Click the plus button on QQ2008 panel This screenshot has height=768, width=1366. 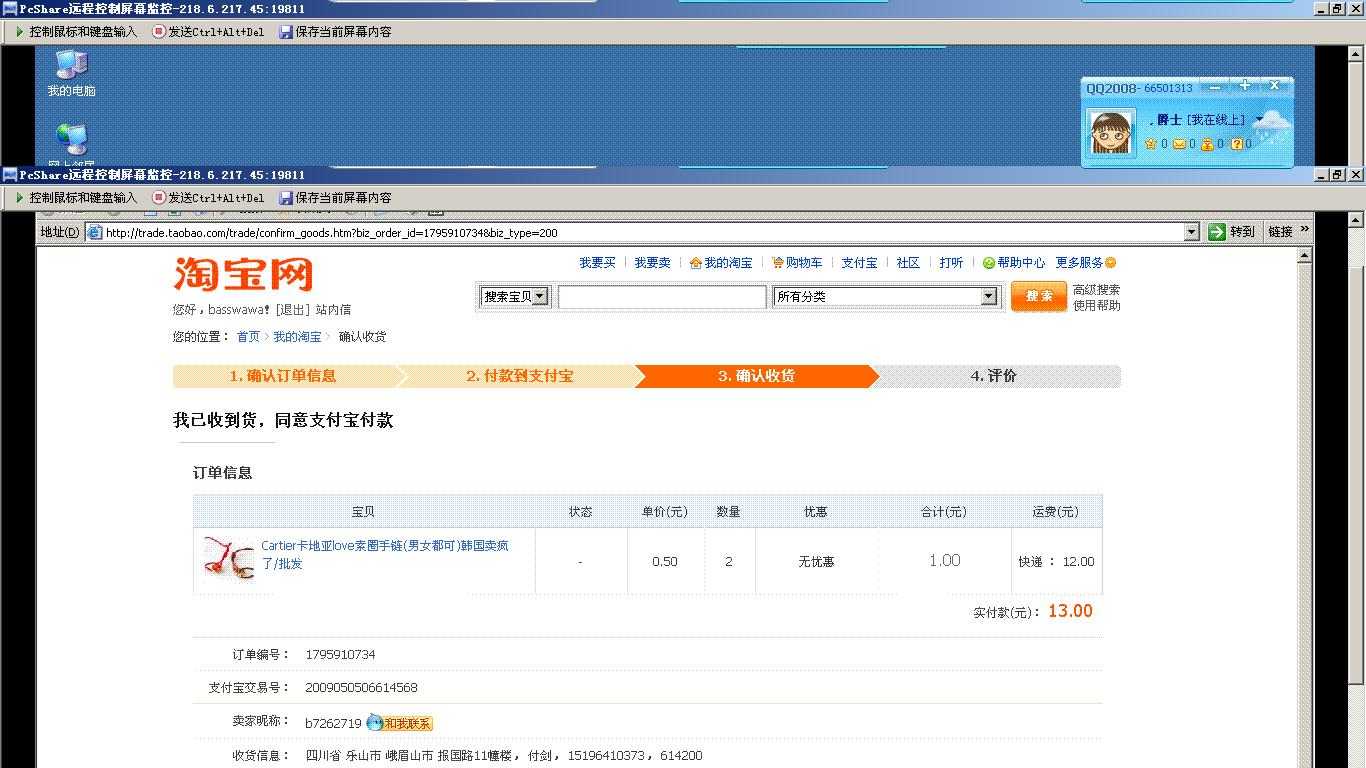coord(1244,86)
